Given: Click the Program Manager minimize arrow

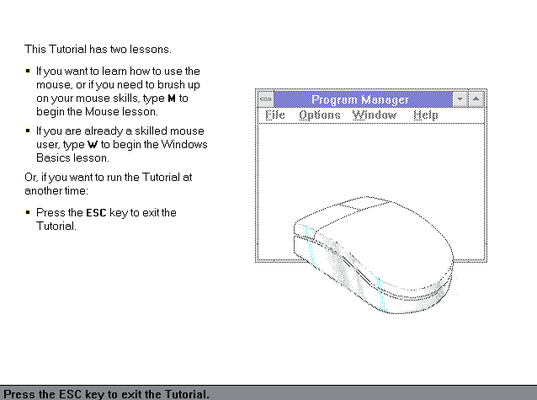Looking at the screenshot, I should [x=460, y=99].
